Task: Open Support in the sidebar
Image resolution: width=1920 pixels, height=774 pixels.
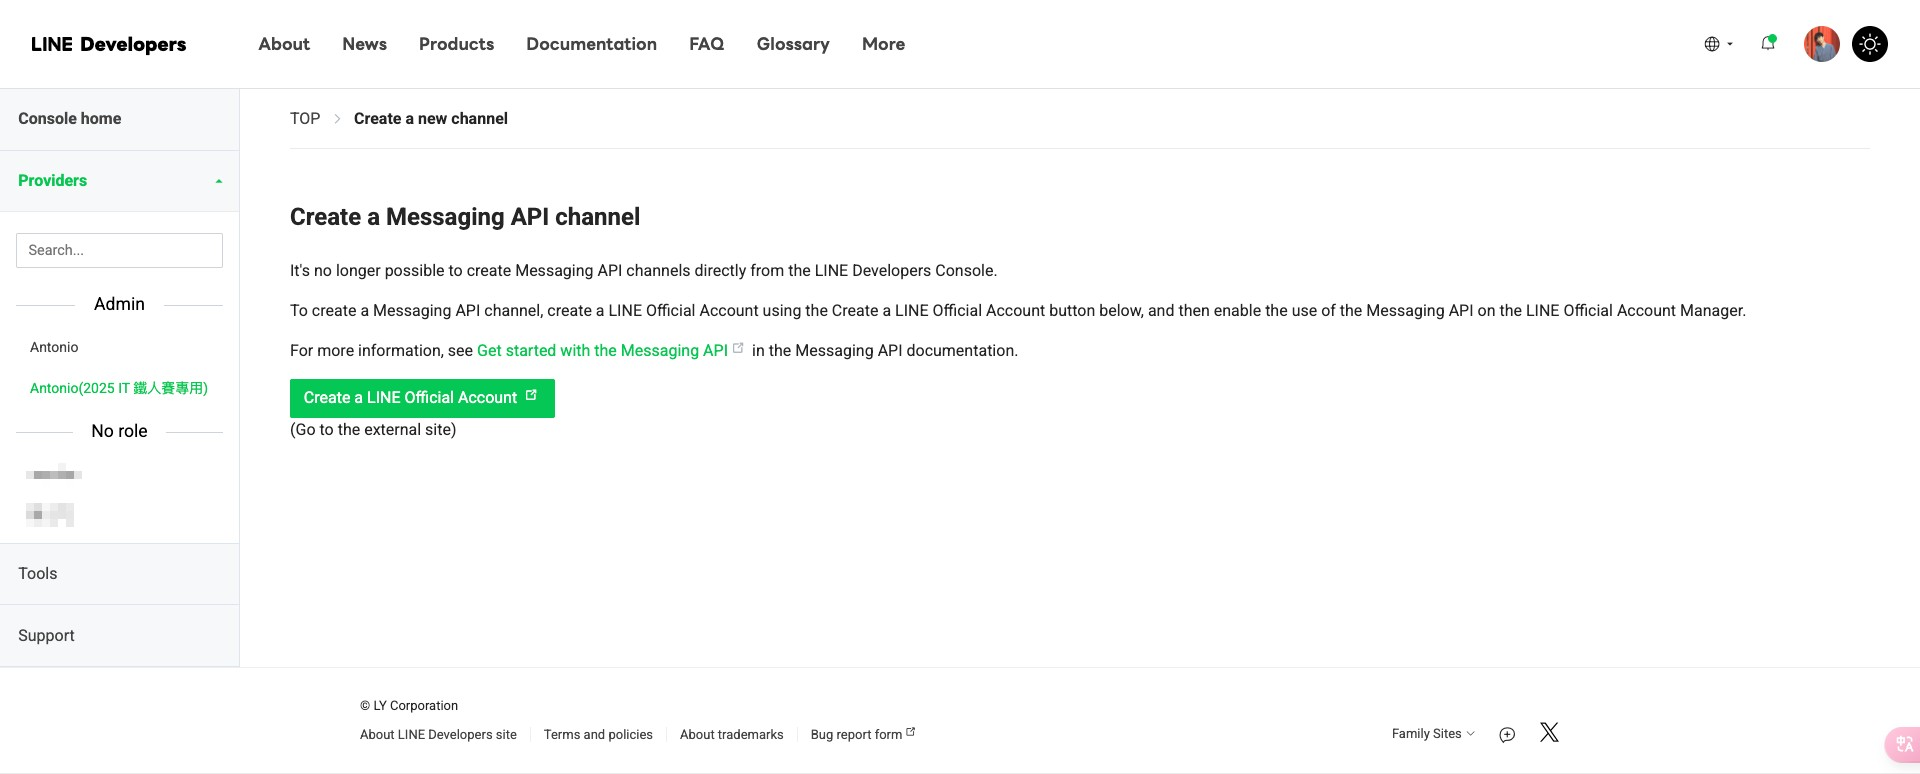Action: click(x=119, y=636)
